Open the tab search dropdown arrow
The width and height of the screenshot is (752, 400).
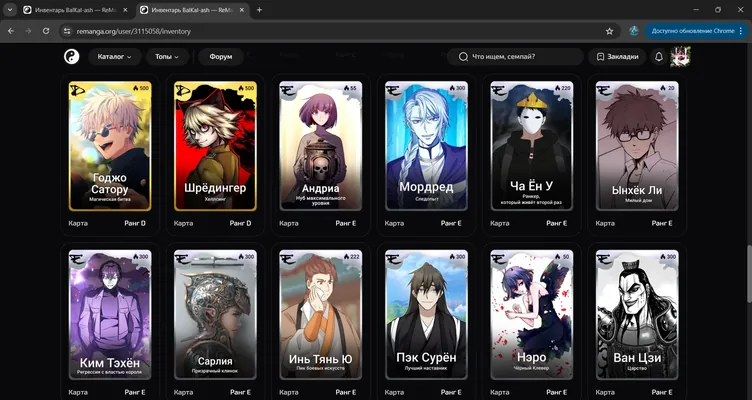pyautogui.click(x=10, y=10)
